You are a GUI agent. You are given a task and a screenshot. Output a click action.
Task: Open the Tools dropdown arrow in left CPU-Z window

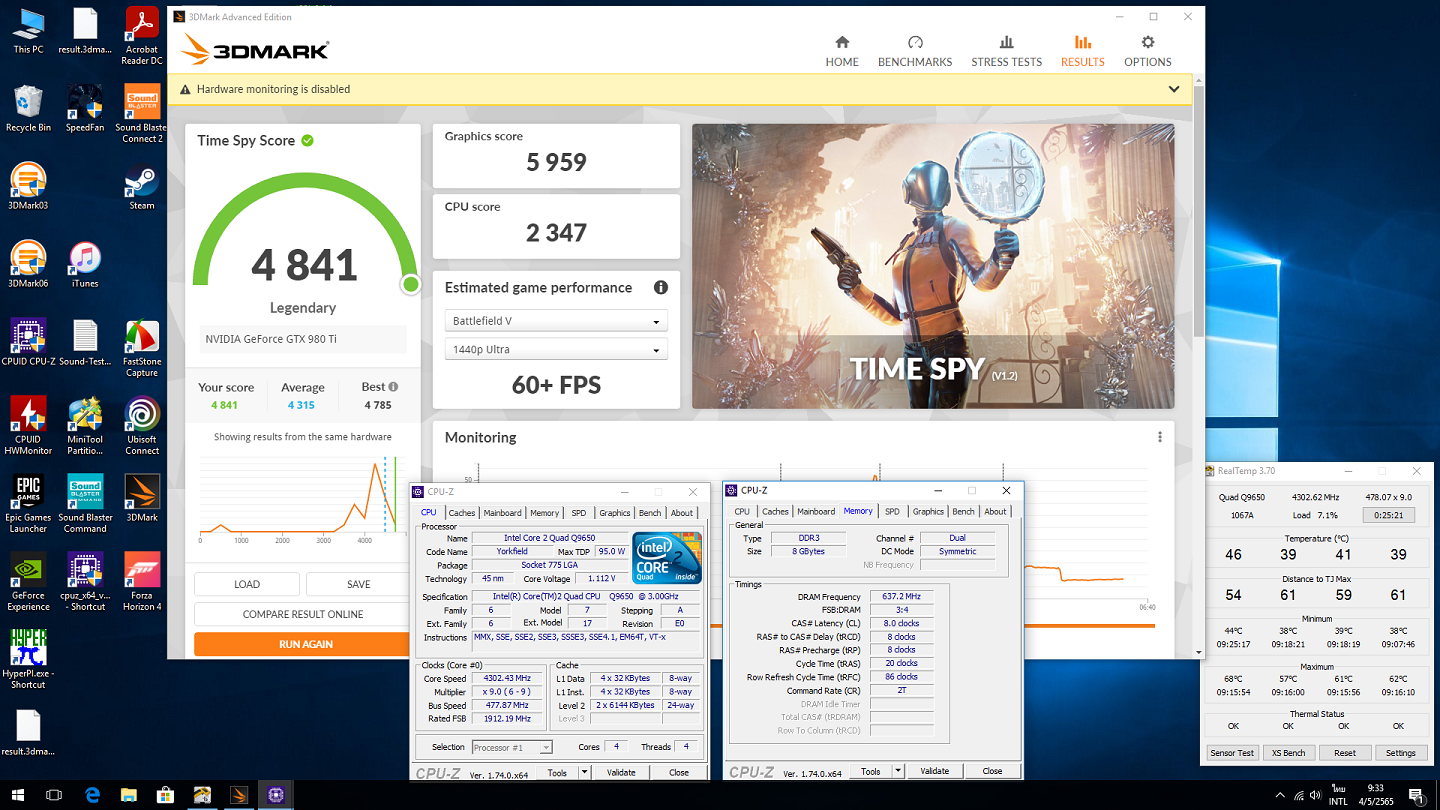586,772
